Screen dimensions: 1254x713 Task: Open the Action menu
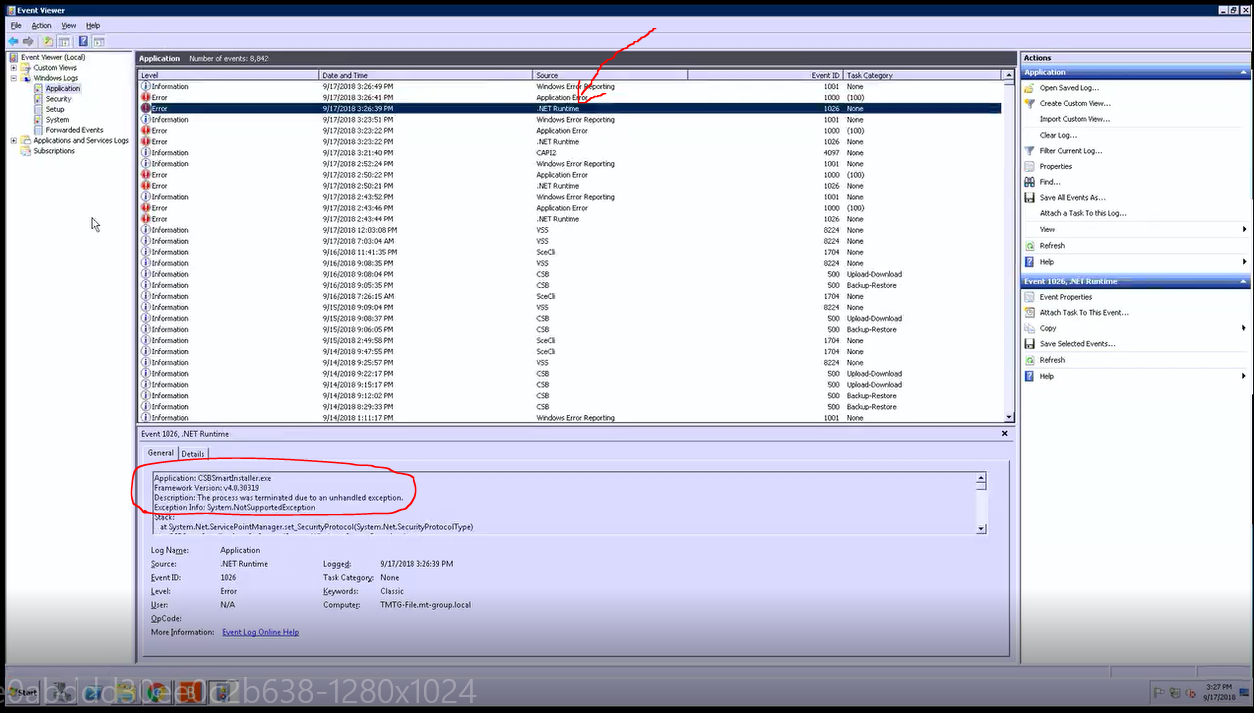[40, 25]
